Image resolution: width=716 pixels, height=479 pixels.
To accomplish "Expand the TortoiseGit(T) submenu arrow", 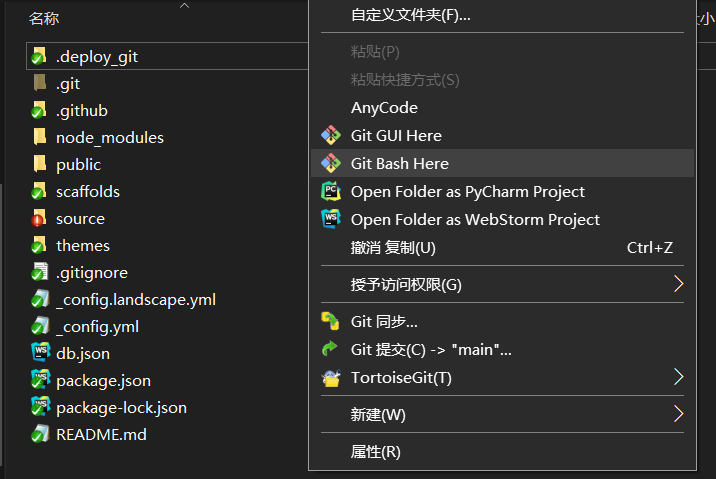I will point(679,377).
